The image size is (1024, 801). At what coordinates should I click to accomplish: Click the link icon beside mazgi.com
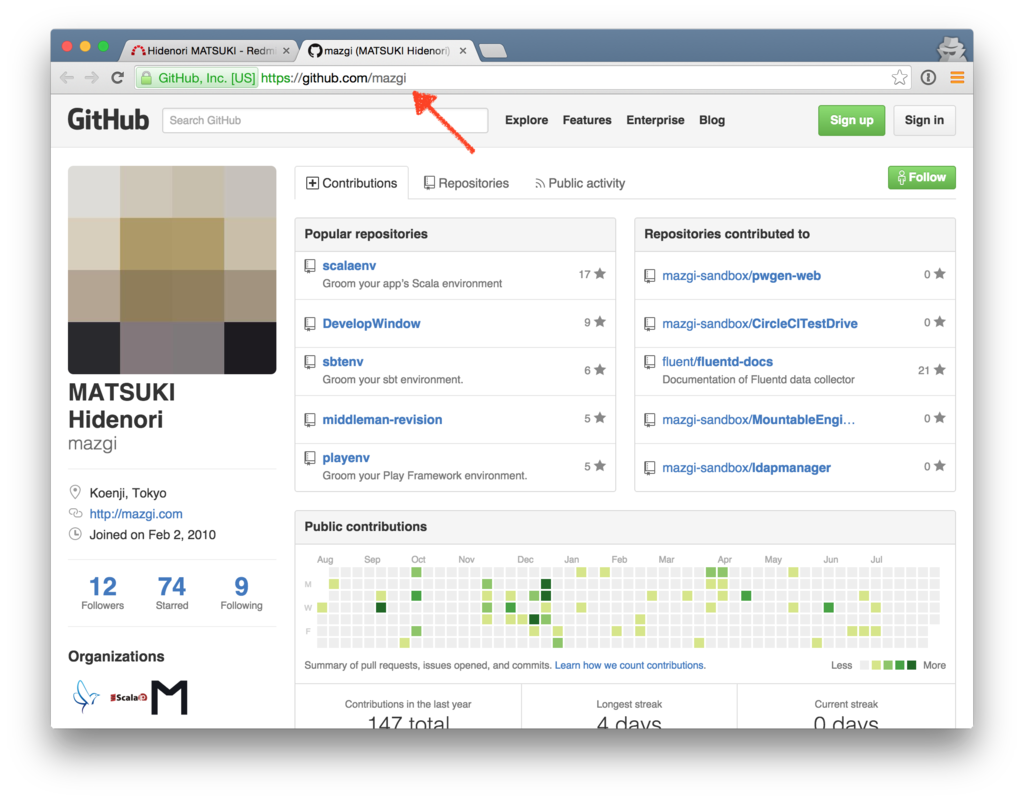click(76, 514)
